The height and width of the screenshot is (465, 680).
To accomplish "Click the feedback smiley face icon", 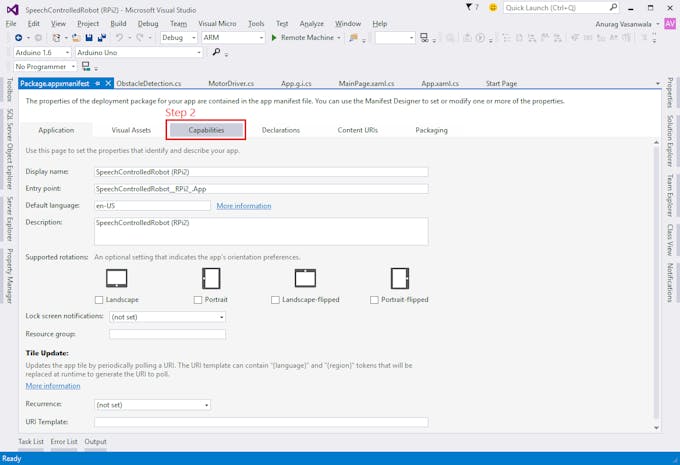I will click(492, 8).
